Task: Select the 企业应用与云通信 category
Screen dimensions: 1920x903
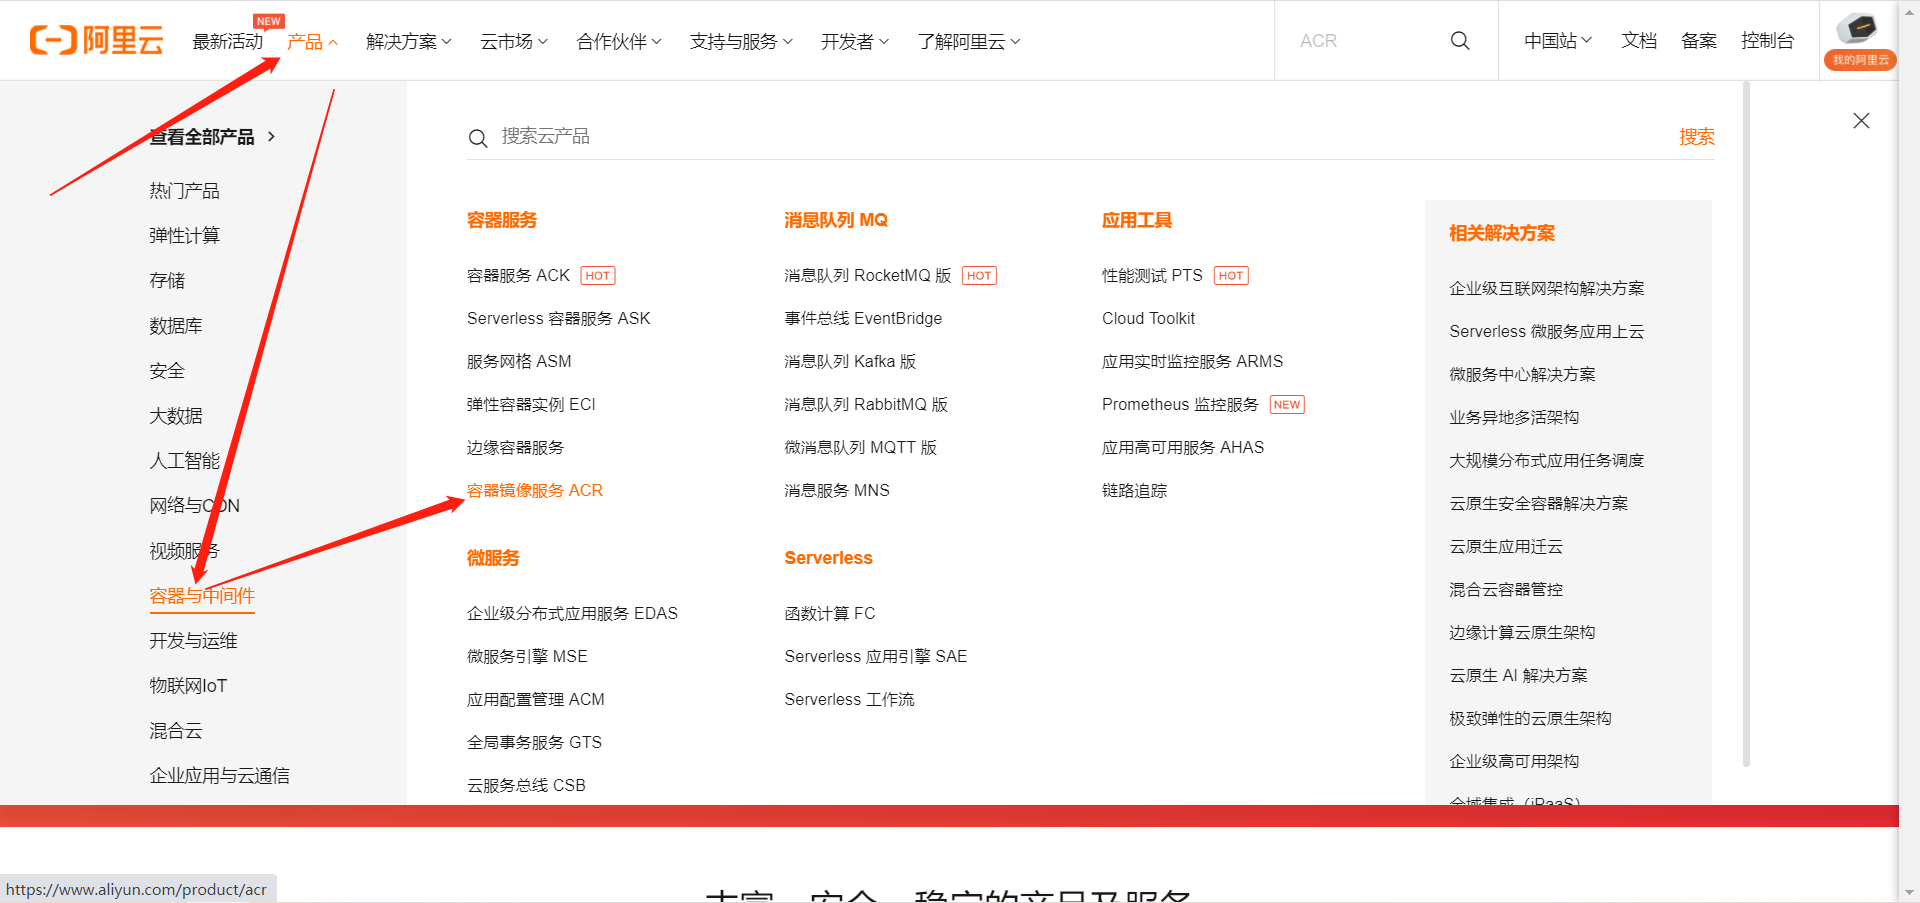Action: (220, 776)
